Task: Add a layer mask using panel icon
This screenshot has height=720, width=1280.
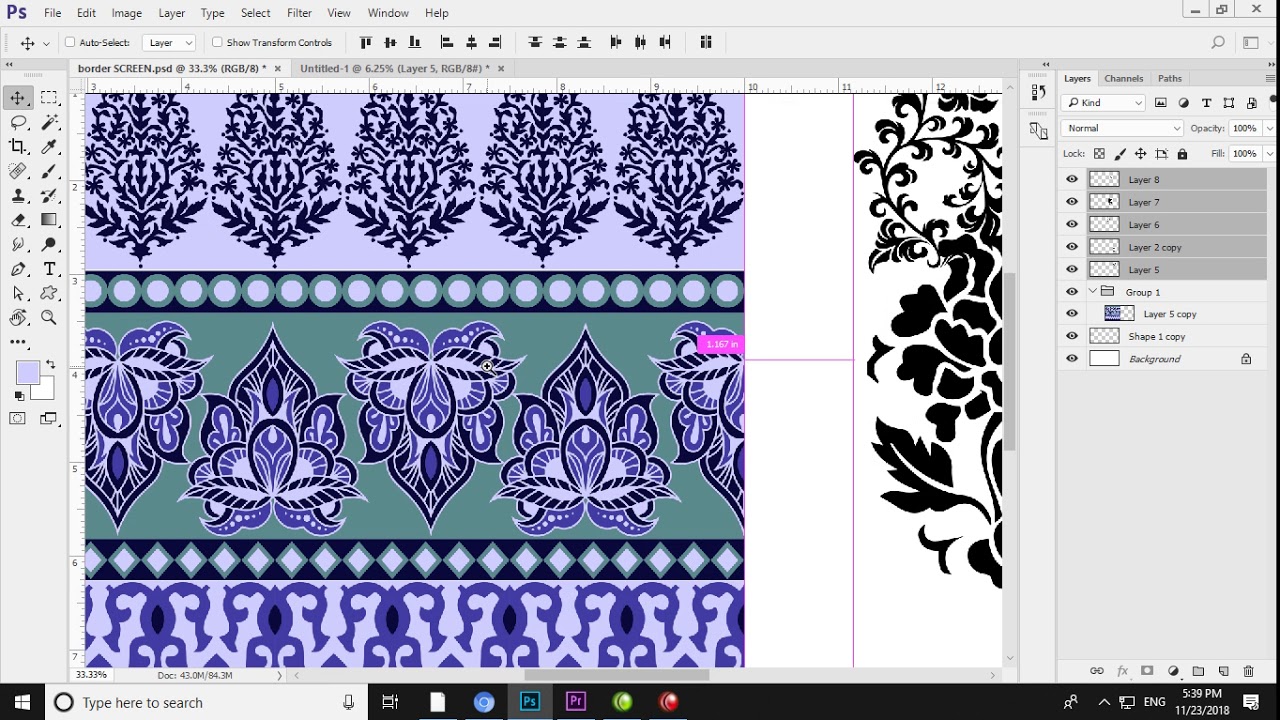Action: click(1147, 671)
